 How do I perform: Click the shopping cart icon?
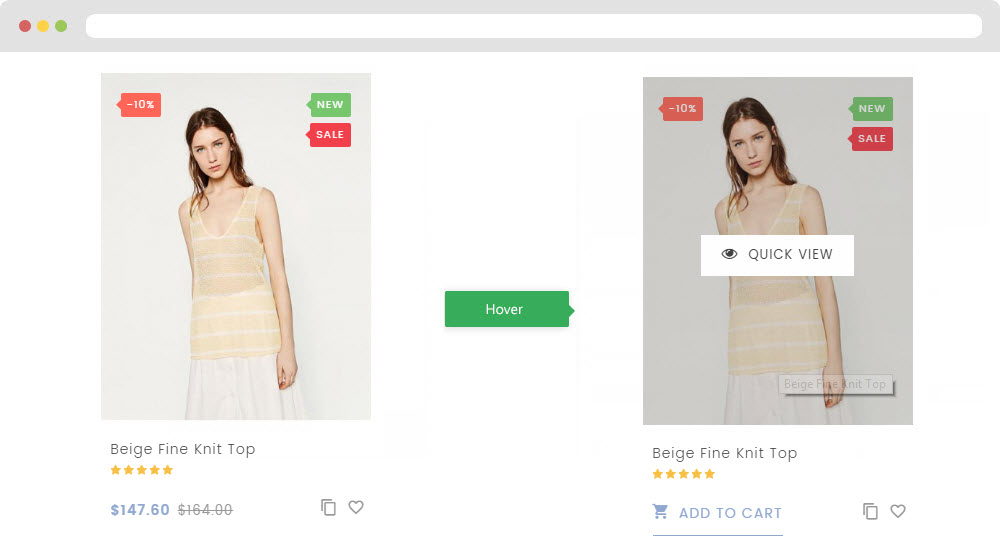tap(660, 511)
